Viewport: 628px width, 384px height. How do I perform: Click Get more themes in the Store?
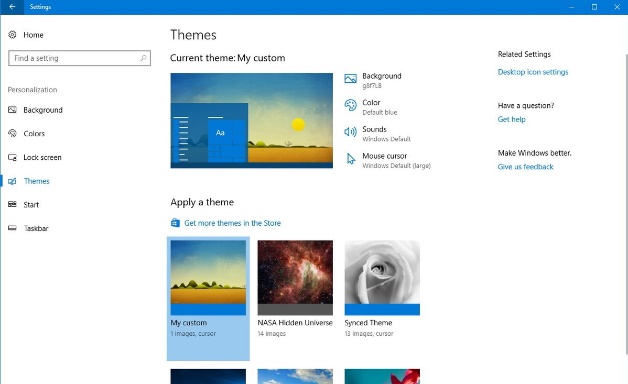[232, 223]
